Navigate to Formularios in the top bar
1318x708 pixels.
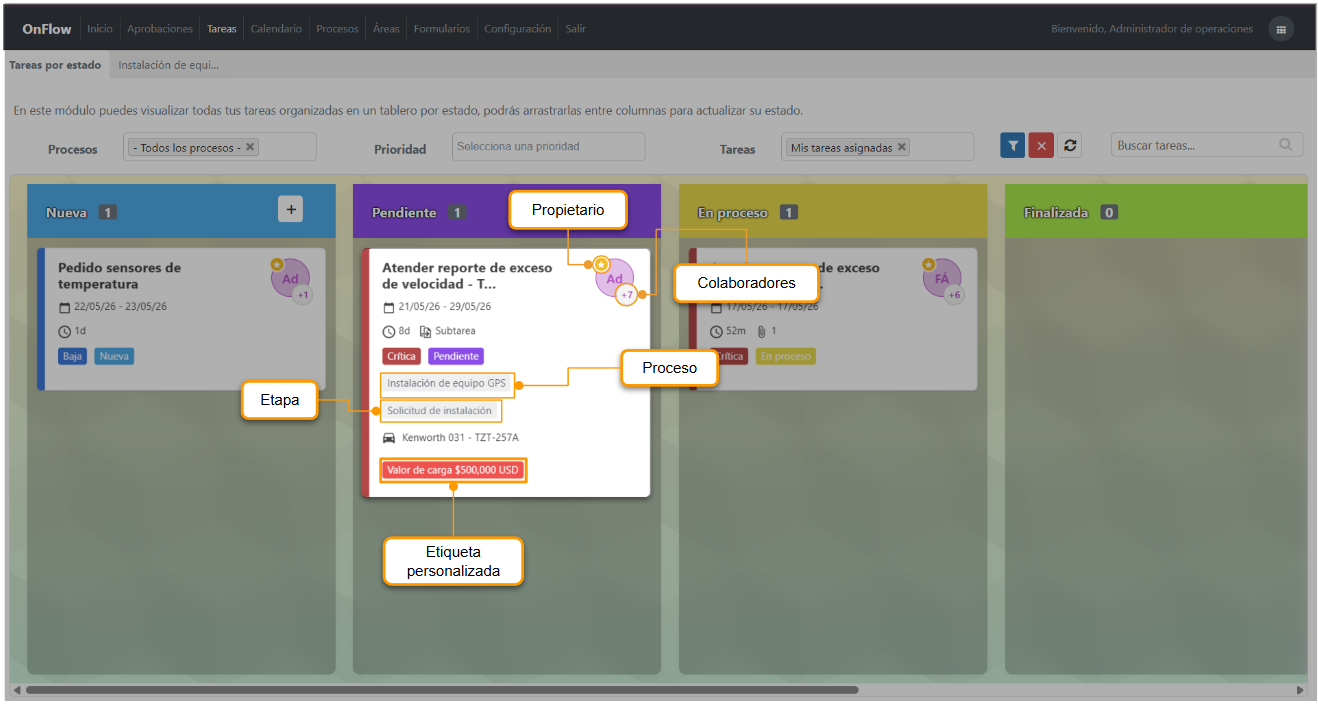click(441, 29)
